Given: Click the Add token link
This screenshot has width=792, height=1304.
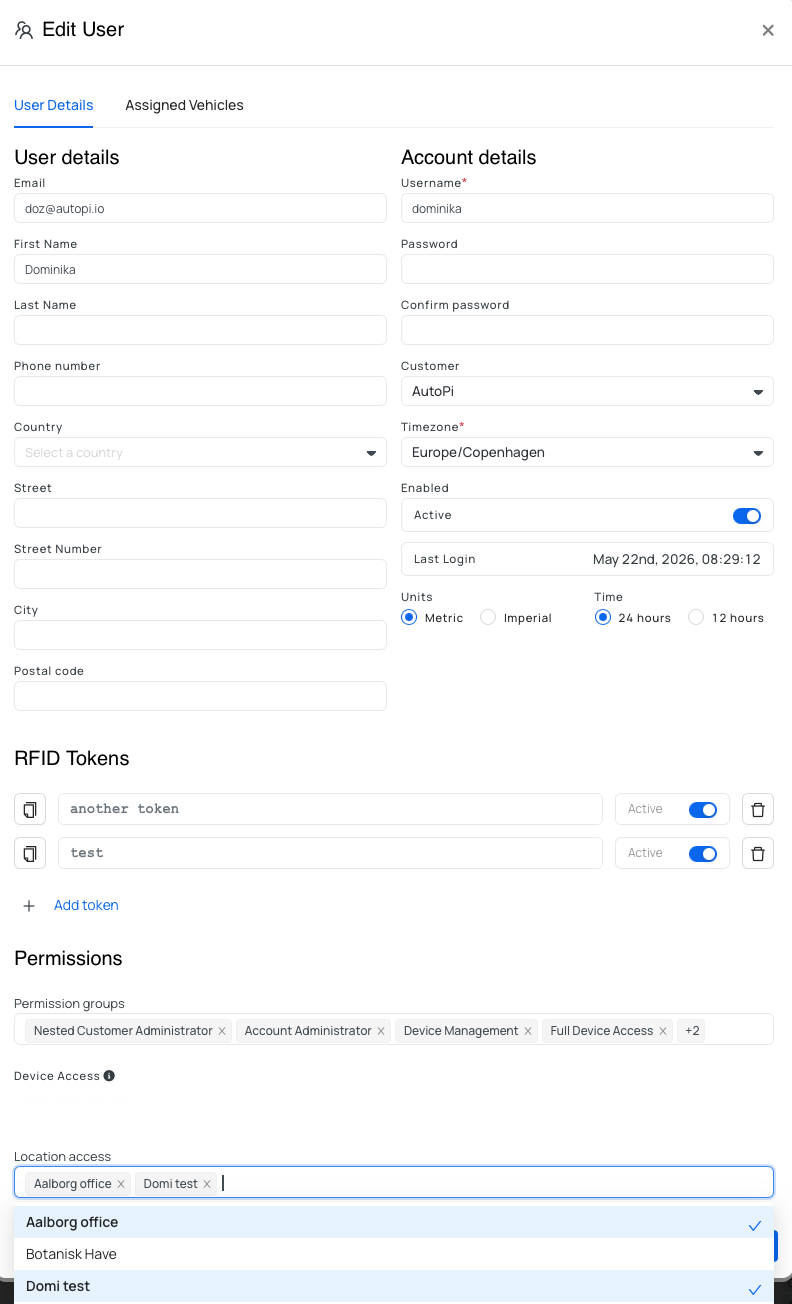Looking at the screenshot, I should point(86,905).
